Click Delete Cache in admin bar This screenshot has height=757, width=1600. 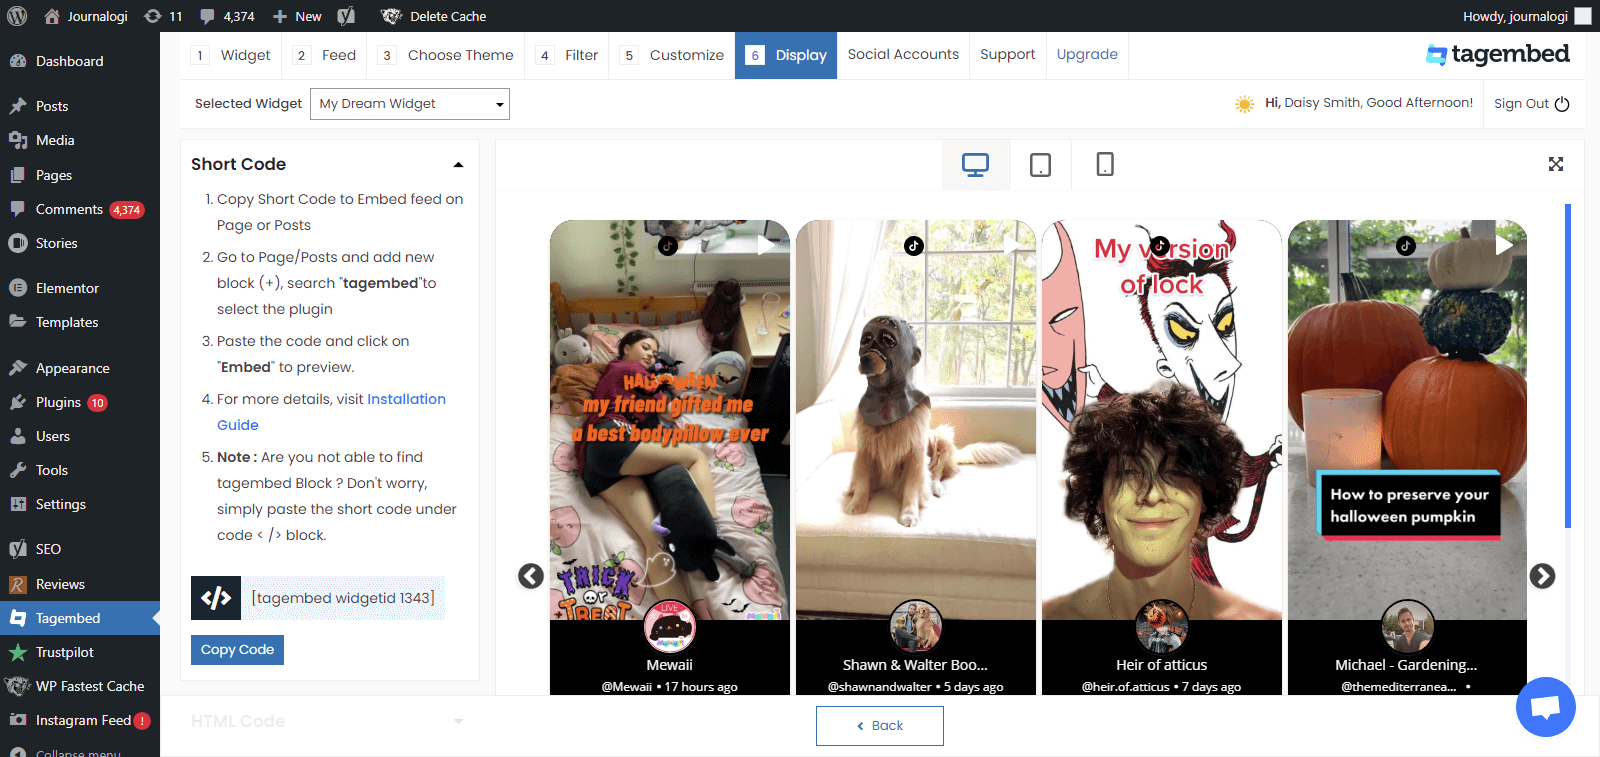[x=434, y=16]
